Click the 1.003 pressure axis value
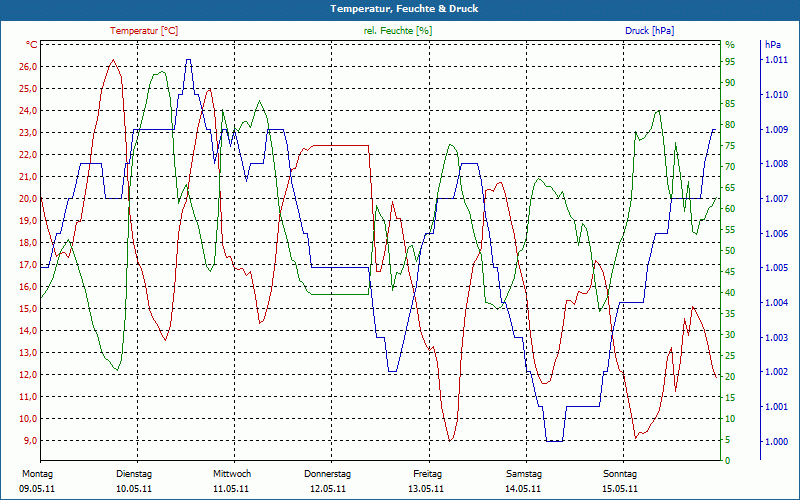The height and width of the screenshot is (500, 800). (776, 337)
